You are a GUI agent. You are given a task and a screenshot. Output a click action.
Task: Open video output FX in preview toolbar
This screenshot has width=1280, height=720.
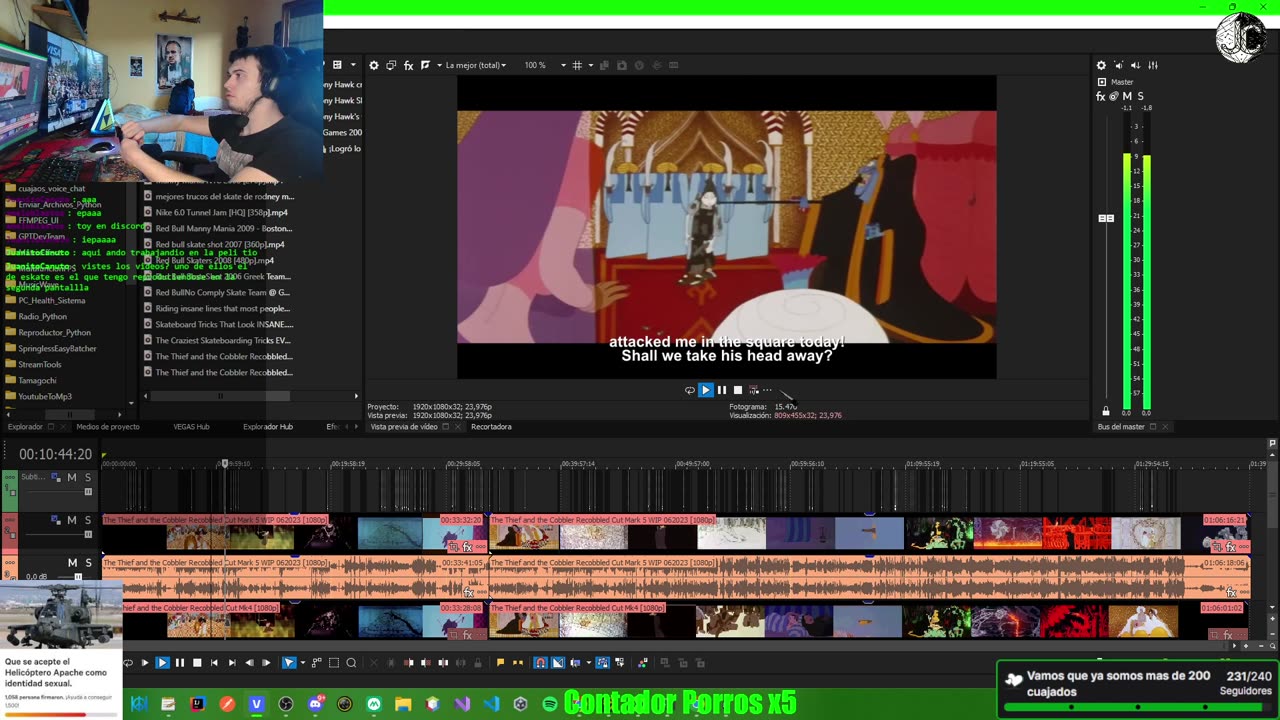click(x=408, y=65)
